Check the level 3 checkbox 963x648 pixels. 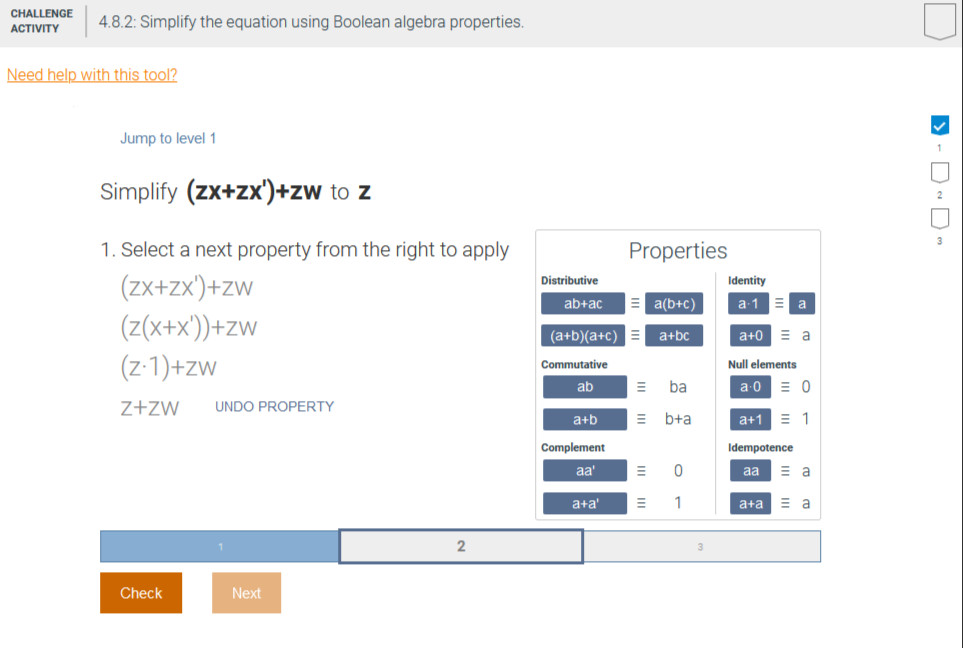[x=939, y=218]
